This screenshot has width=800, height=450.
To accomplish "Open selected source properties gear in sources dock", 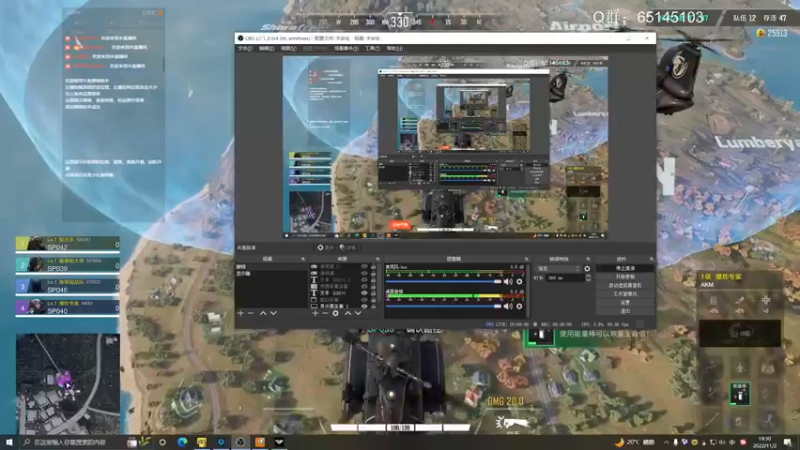I will click(x=335, y=313).
